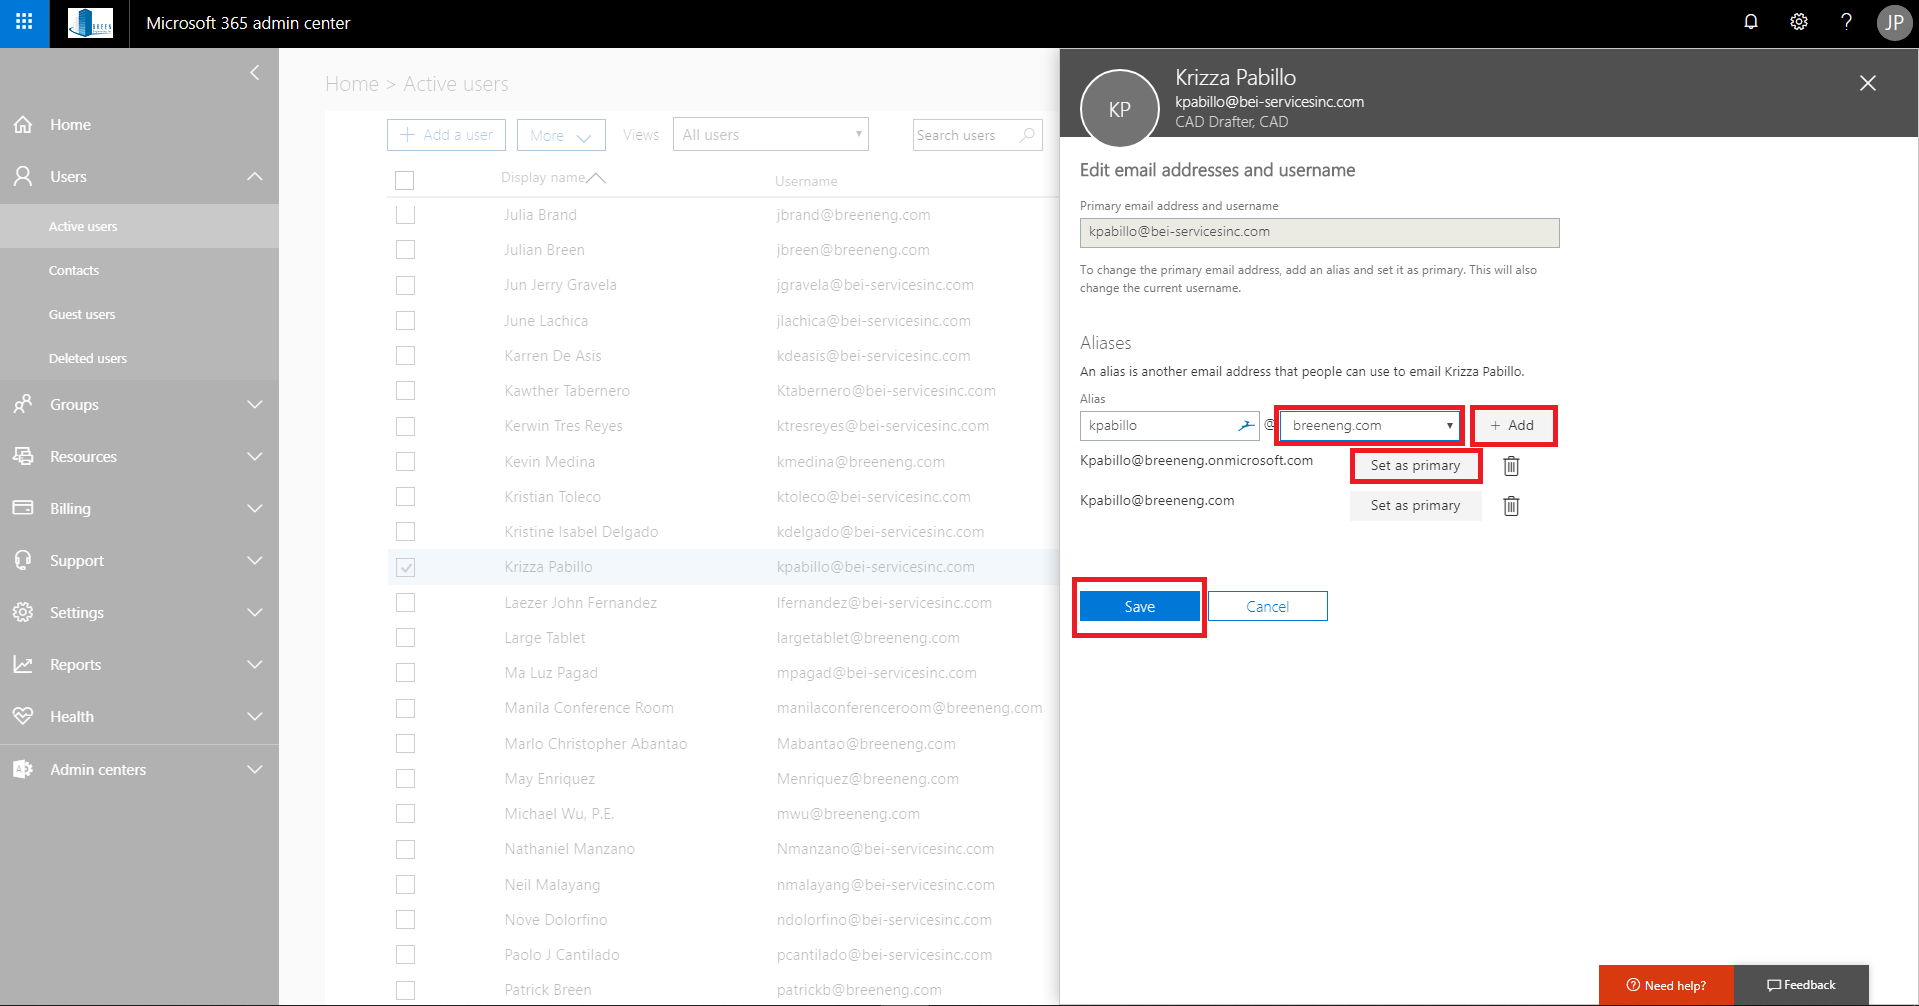Click the Billing card icon in sidebar
Image resolution: width=1919 pixels, height=1006 pixels.
click(x=23, y=508)
